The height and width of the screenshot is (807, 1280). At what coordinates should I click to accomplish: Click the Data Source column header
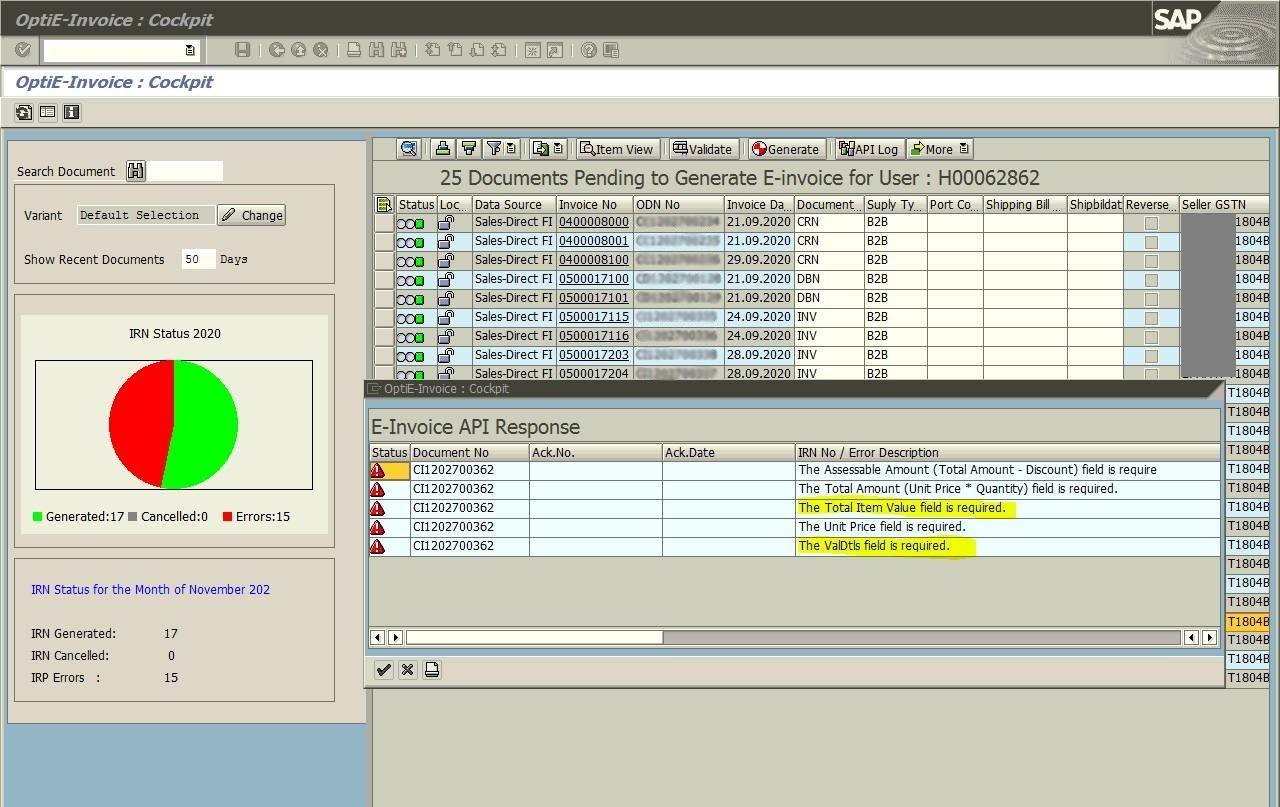coord(513,204)
